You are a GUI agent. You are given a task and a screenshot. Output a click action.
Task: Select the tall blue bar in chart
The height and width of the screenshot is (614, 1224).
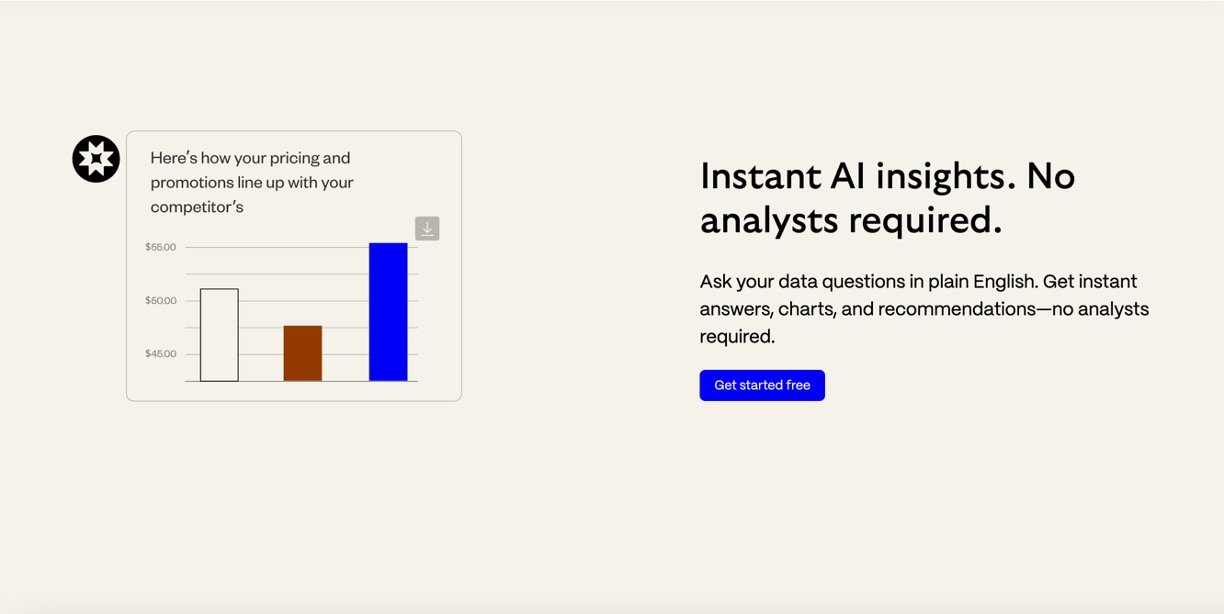[388, 312]
